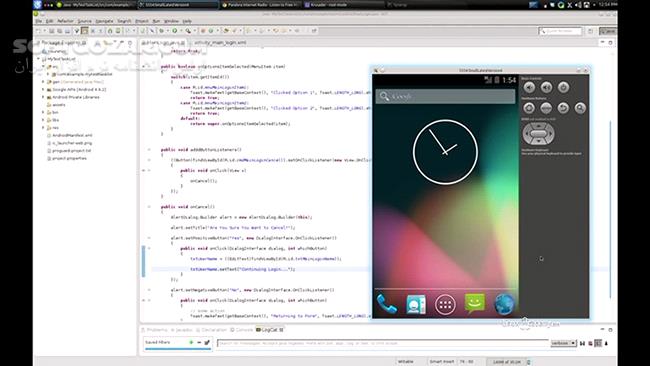Tap the analog clock widget

pos(445,152)
